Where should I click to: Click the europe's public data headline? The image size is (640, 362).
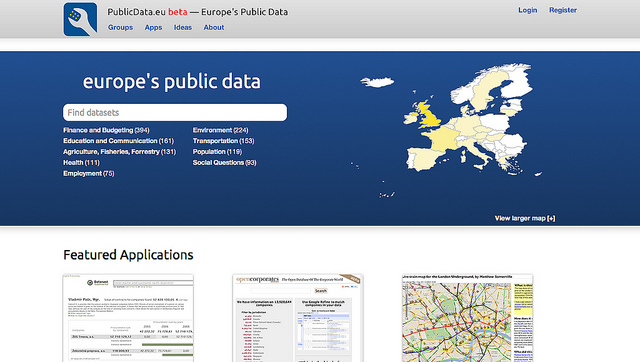[171, 81]
